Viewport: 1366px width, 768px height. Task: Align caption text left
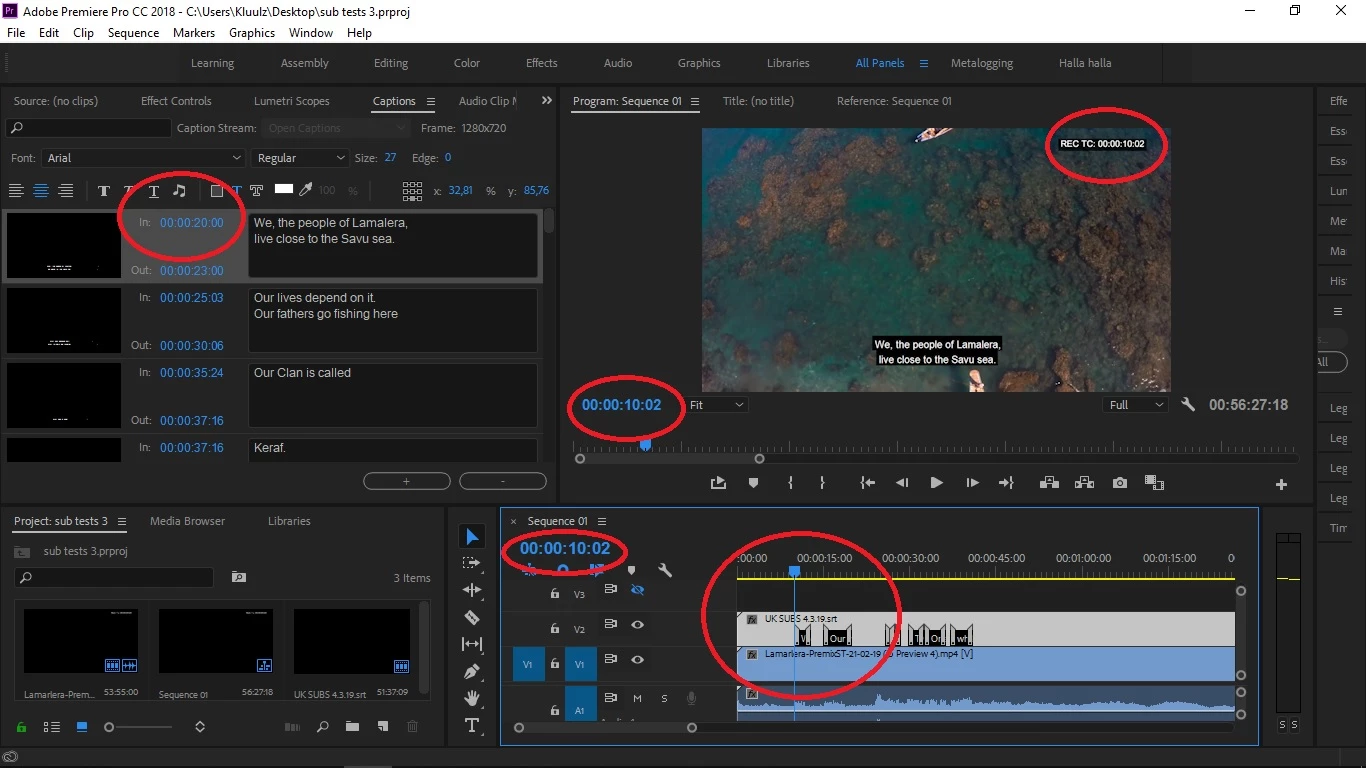(16, 190)
